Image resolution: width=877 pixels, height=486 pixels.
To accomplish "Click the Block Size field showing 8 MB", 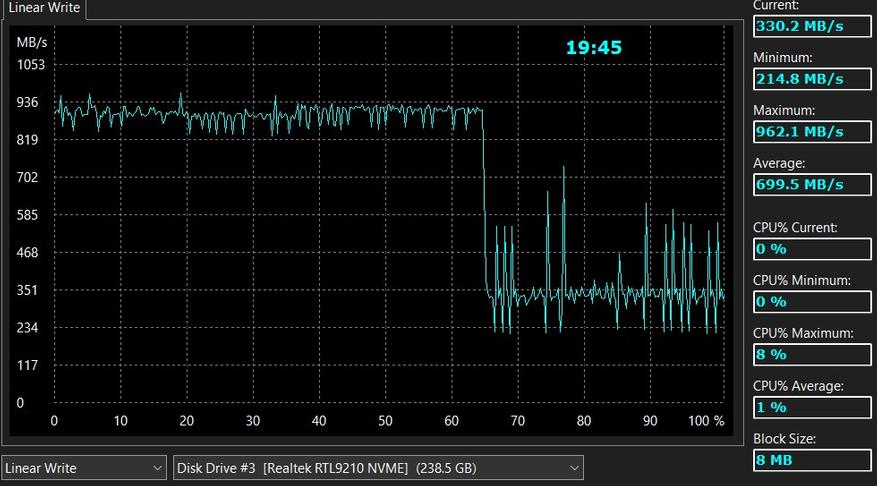I will 812,461.
